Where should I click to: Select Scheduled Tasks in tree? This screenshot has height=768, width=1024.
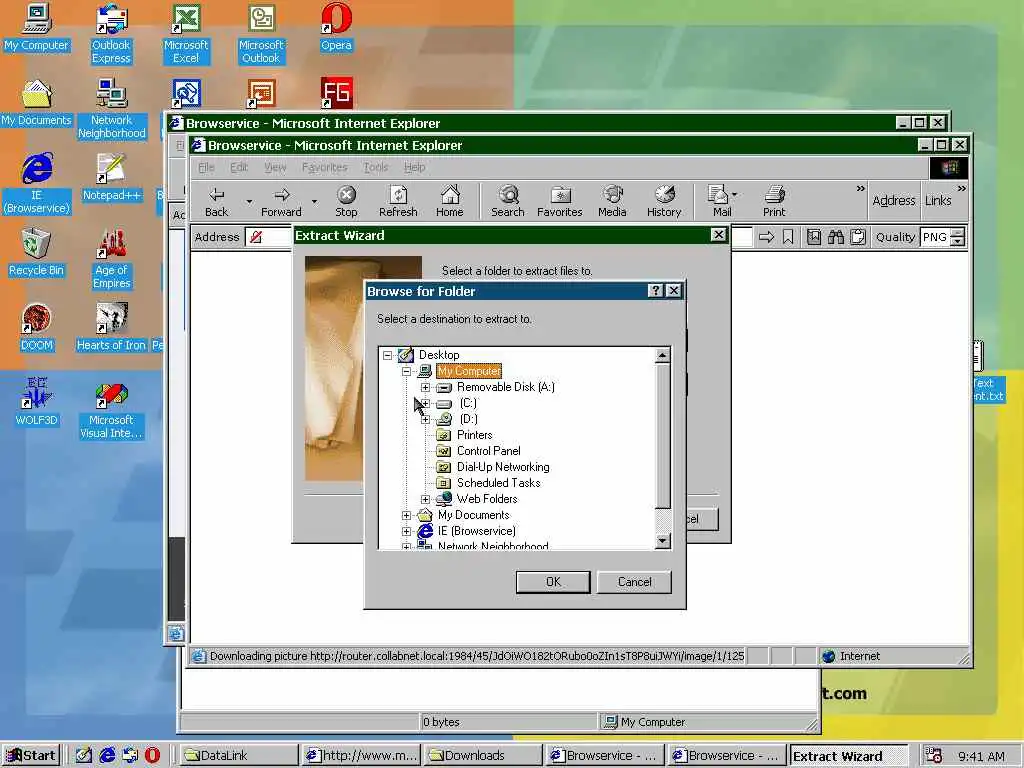498,483
